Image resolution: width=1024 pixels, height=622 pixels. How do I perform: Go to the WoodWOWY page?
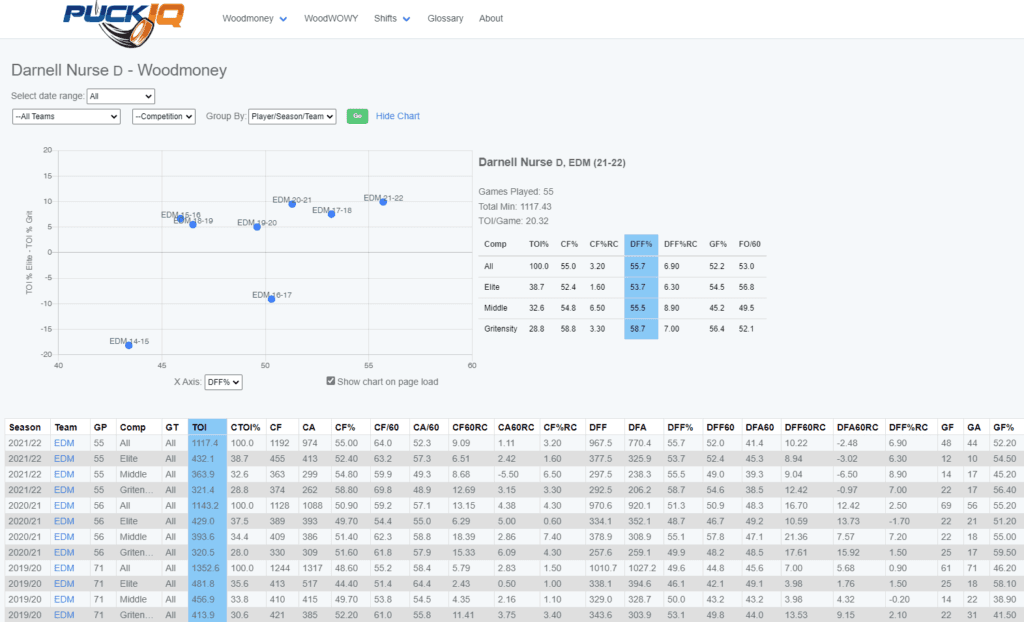330,19
